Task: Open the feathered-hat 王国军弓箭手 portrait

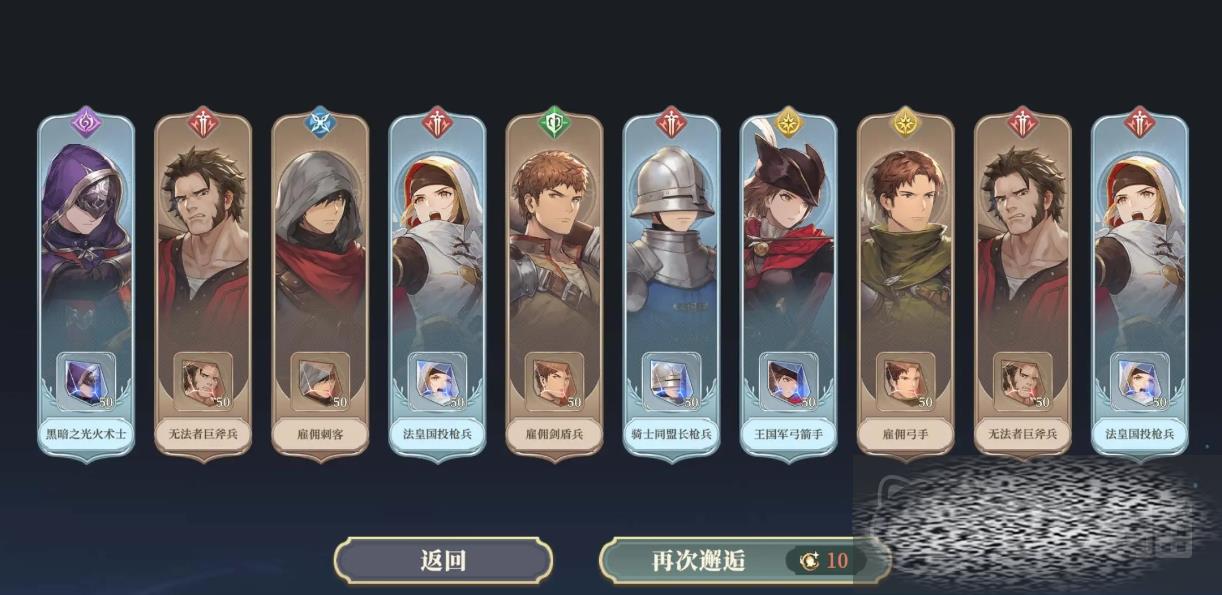Action: click(788, 240)
